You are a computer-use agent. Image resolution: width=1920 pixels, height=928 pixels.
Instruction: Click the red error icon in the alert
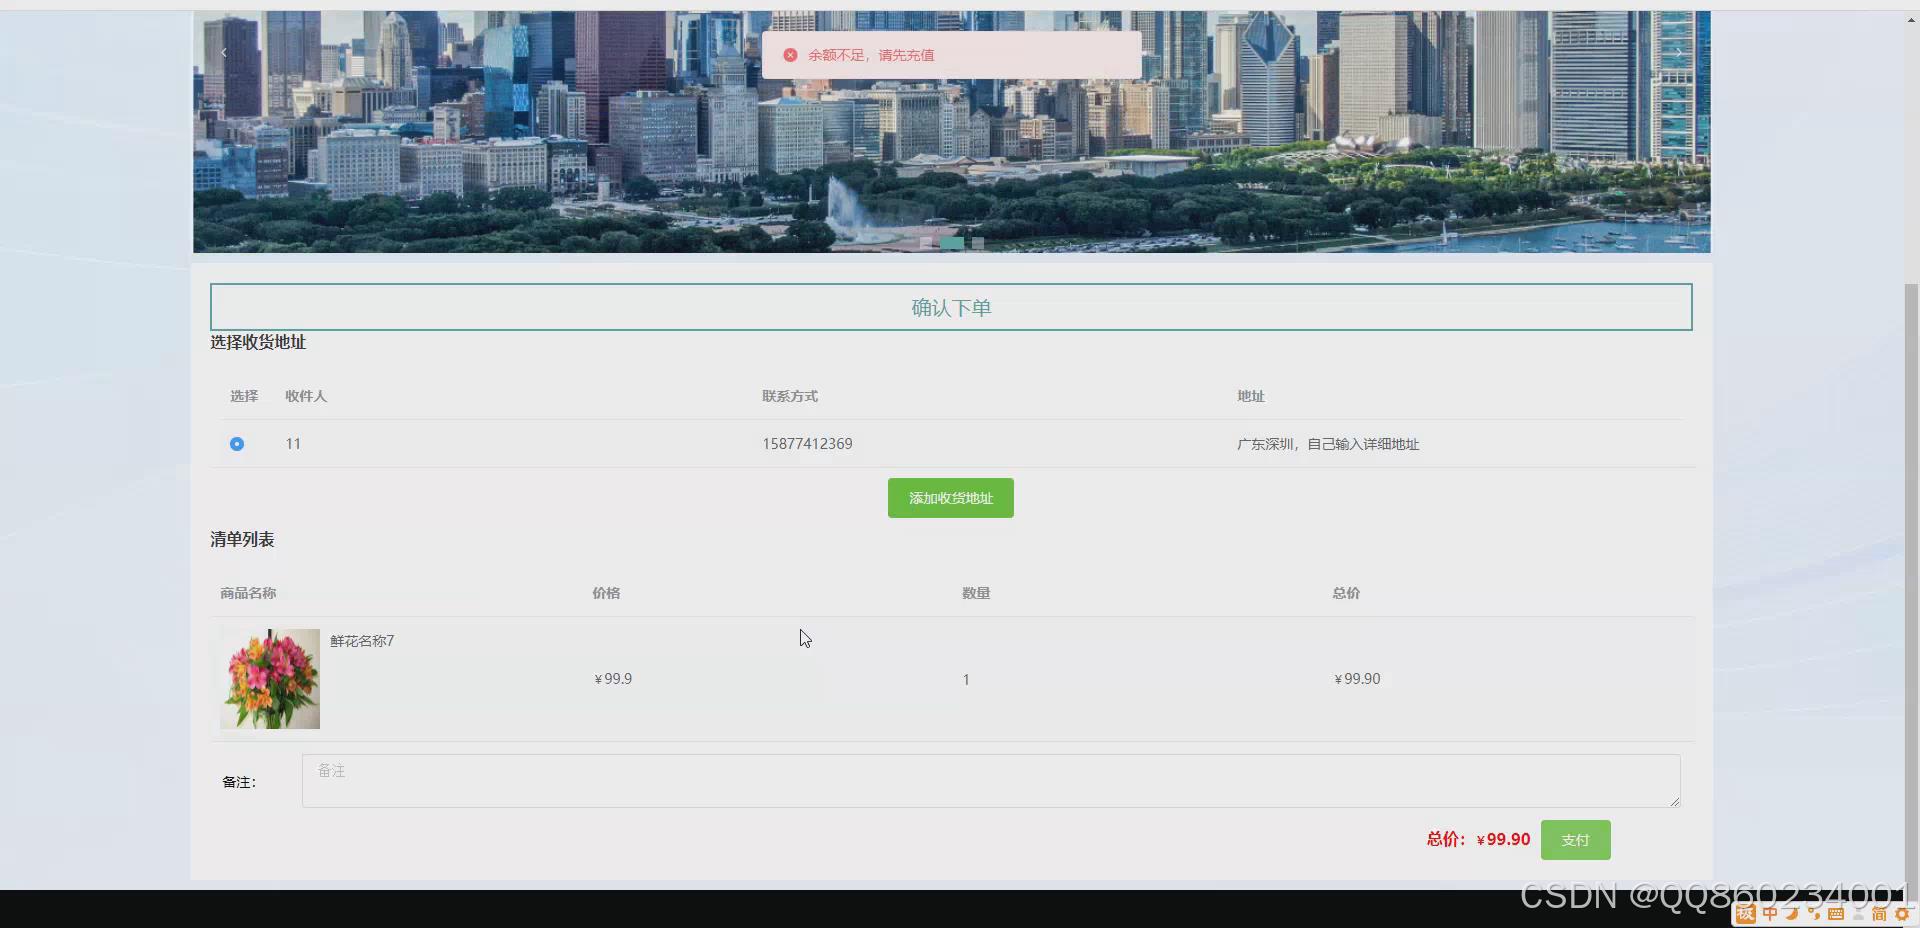tap(790, 55)
